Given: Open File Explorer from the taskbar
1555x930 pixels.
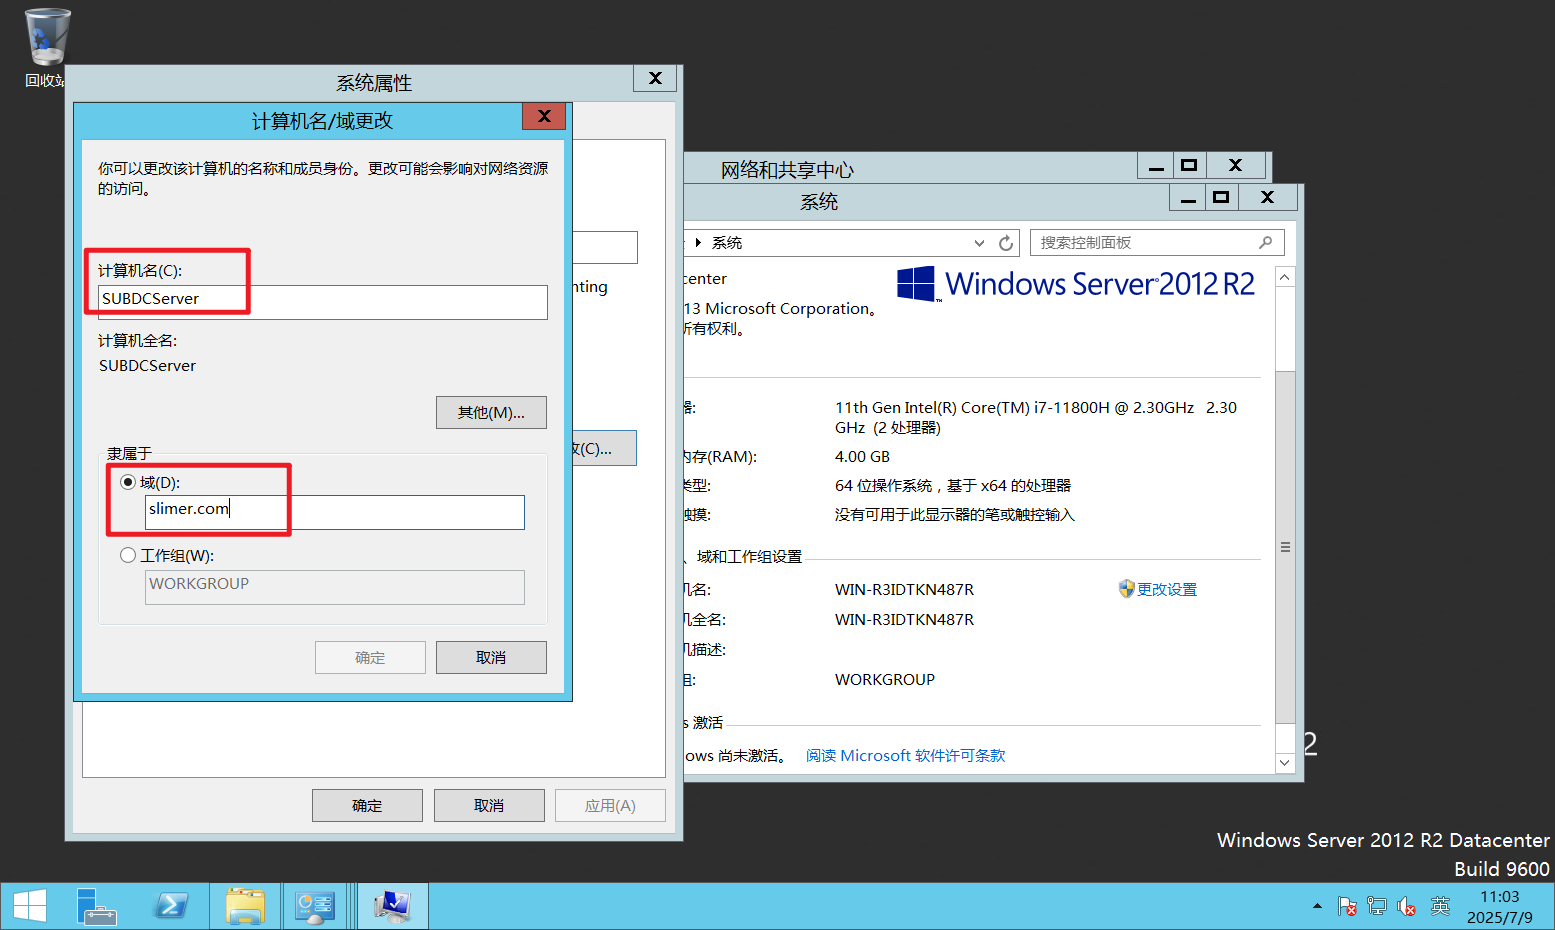Looking at the screenshot, I should 245,906.
